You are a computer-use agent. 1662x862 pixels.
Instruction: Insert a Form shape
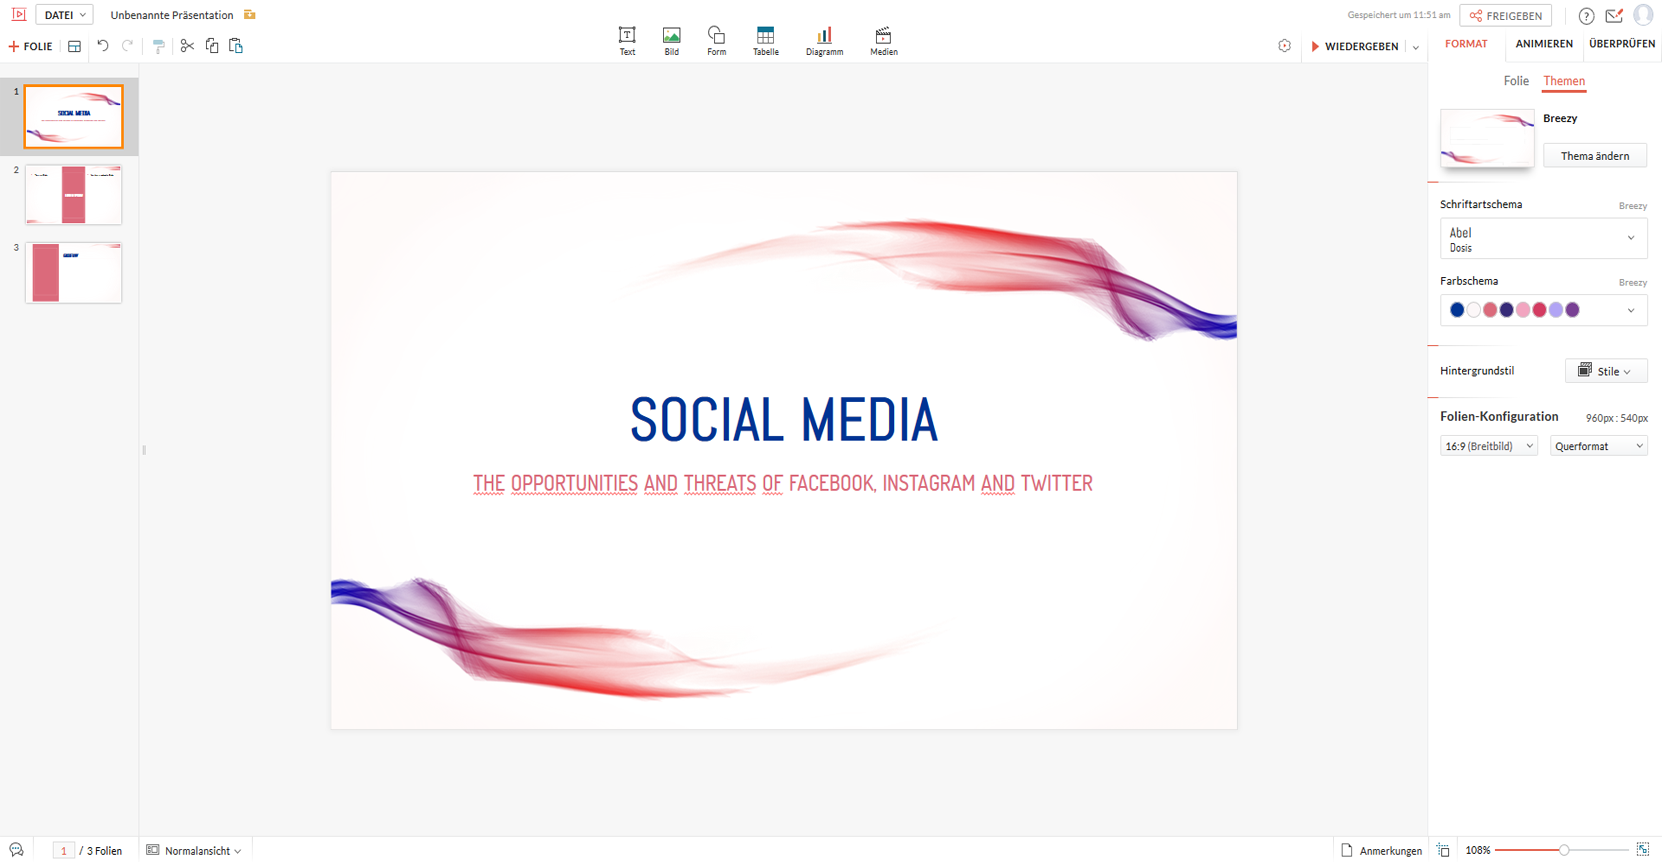point(717,41)
